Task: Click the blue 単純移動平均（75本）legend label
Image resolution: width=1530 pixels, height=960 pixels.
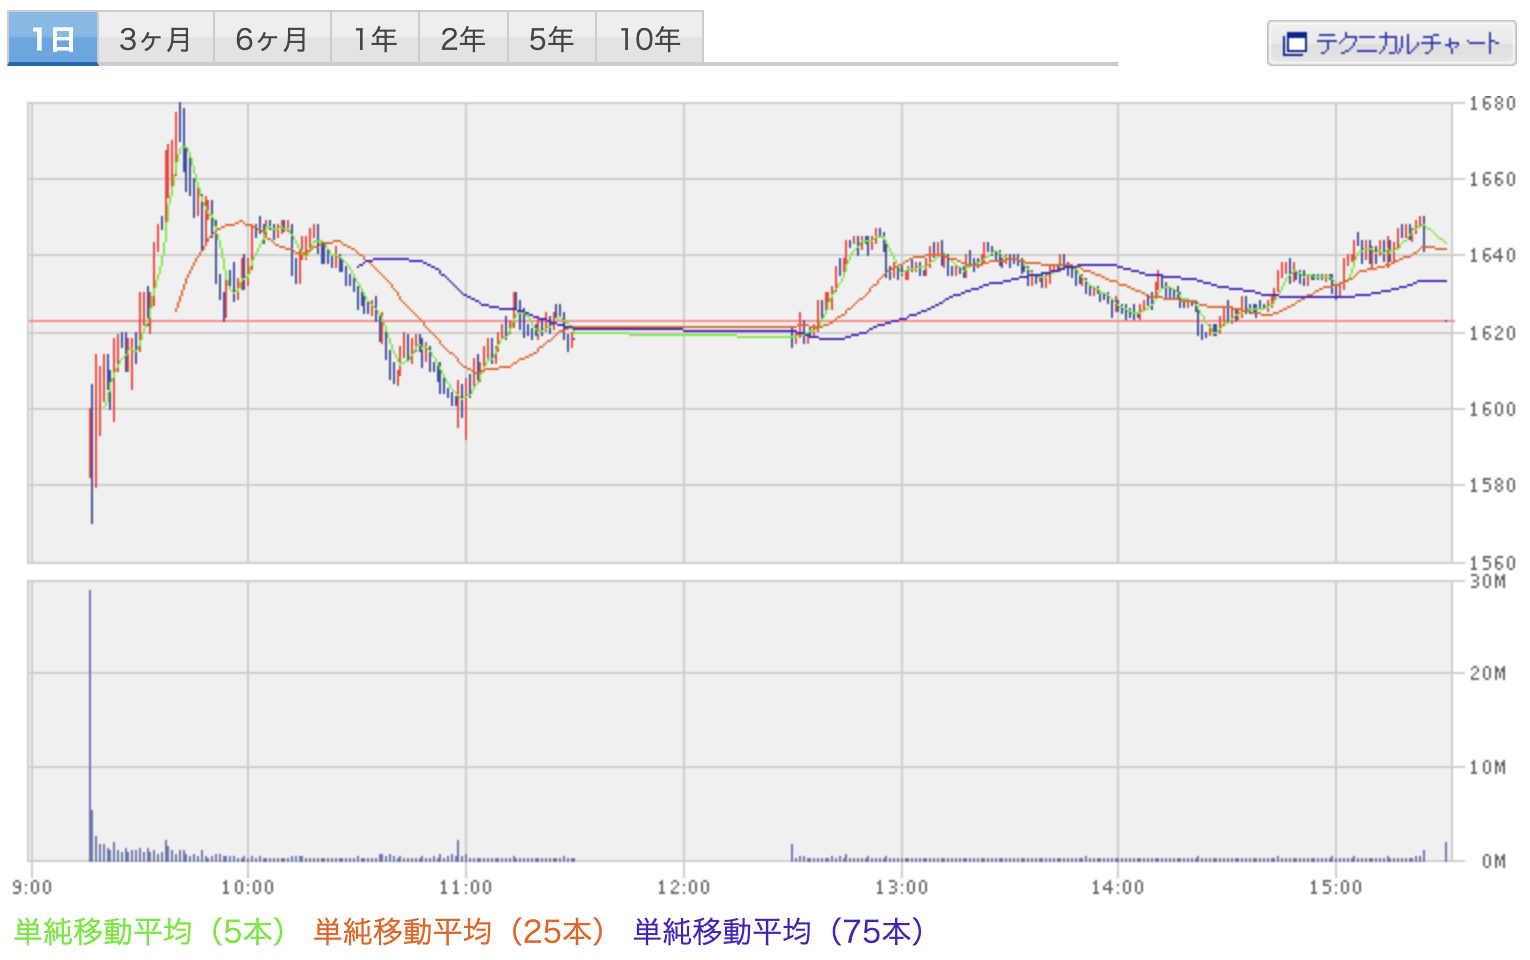Action: click(779, 932)
